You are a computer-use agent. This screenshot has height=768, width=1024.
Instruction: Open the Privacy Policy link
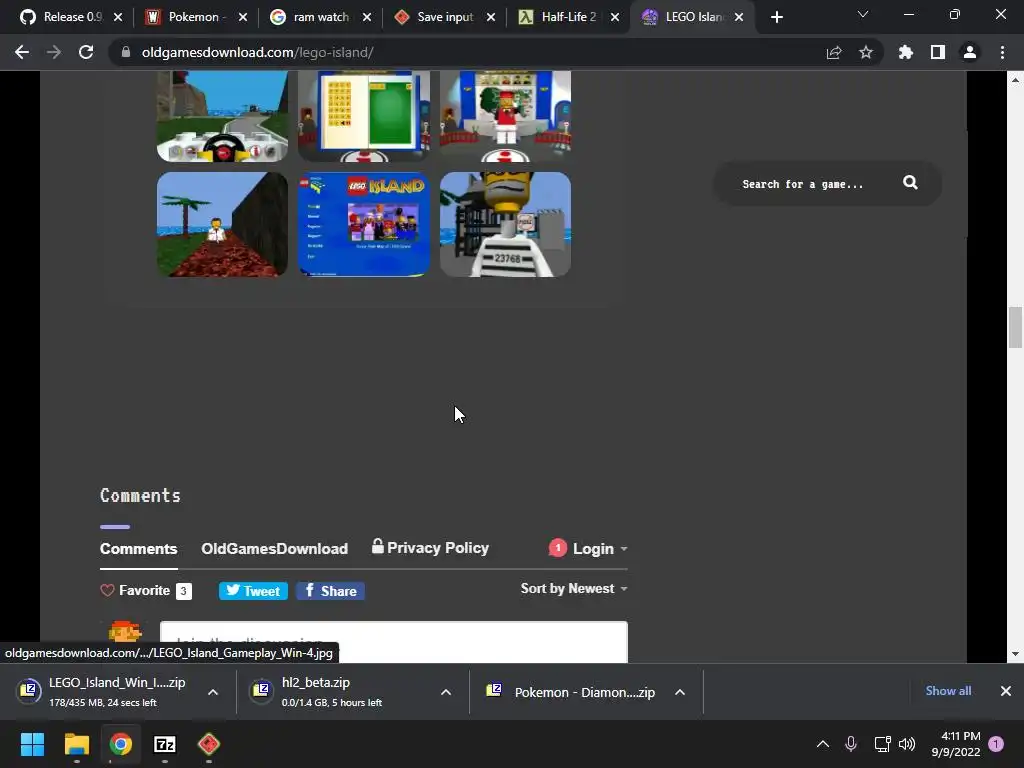431,547
